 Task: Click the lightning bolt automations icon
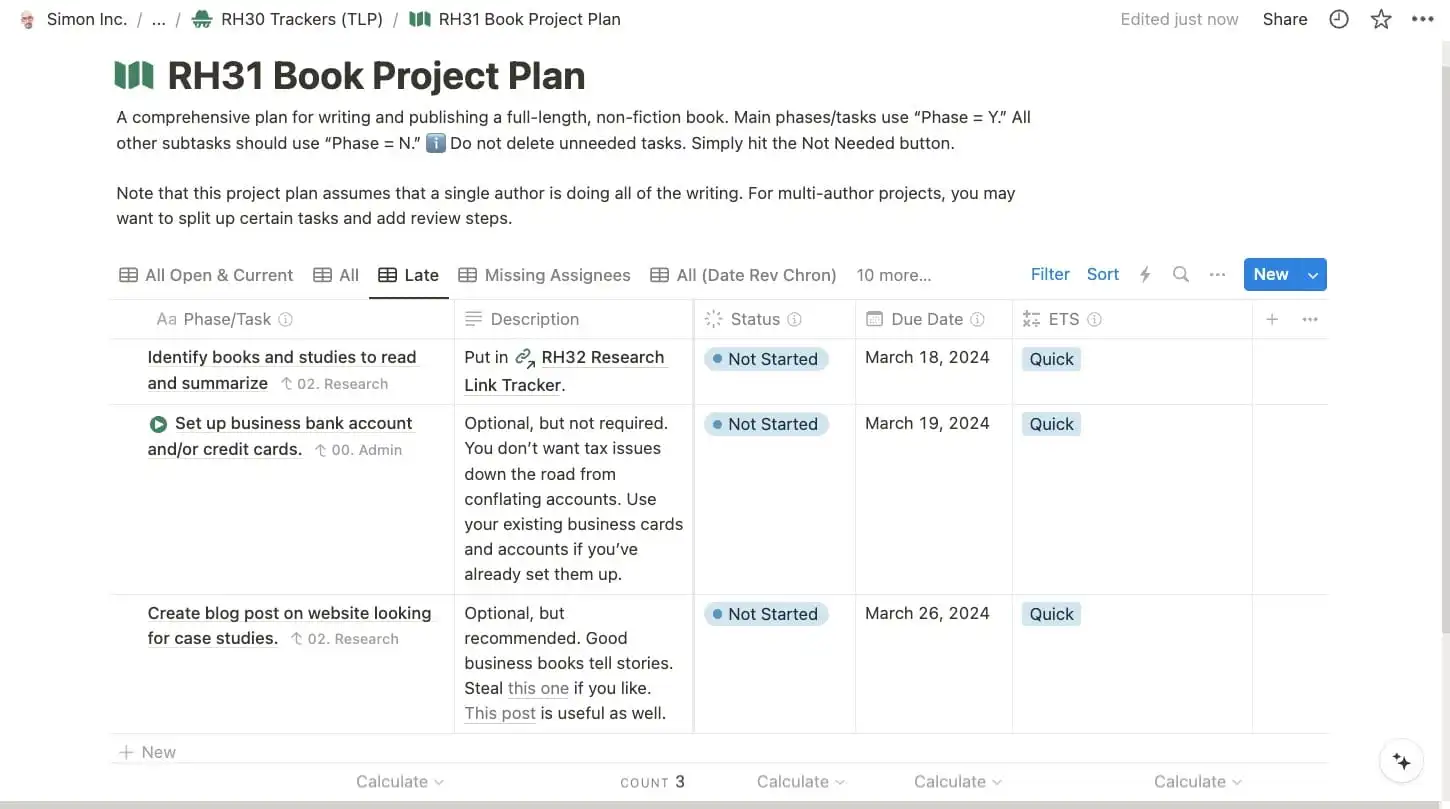1145,274
